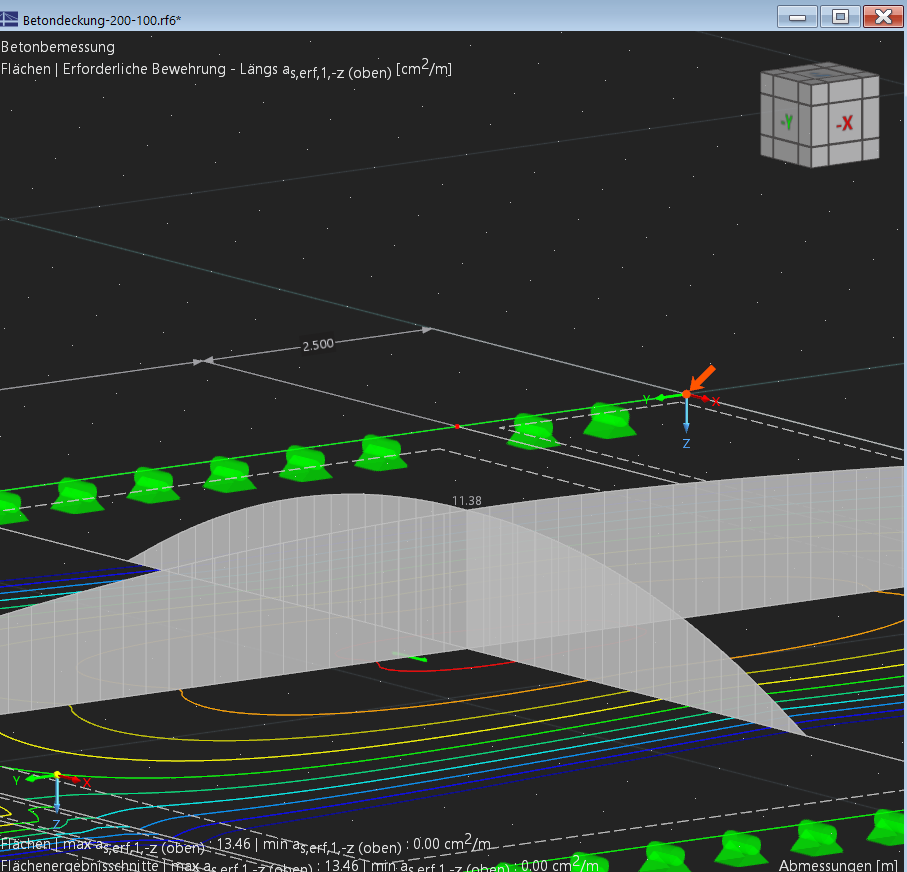Viewport: 907px width, 872px height.
Task: Click the green support nearest the orange node
Action: tap(608, 420)
